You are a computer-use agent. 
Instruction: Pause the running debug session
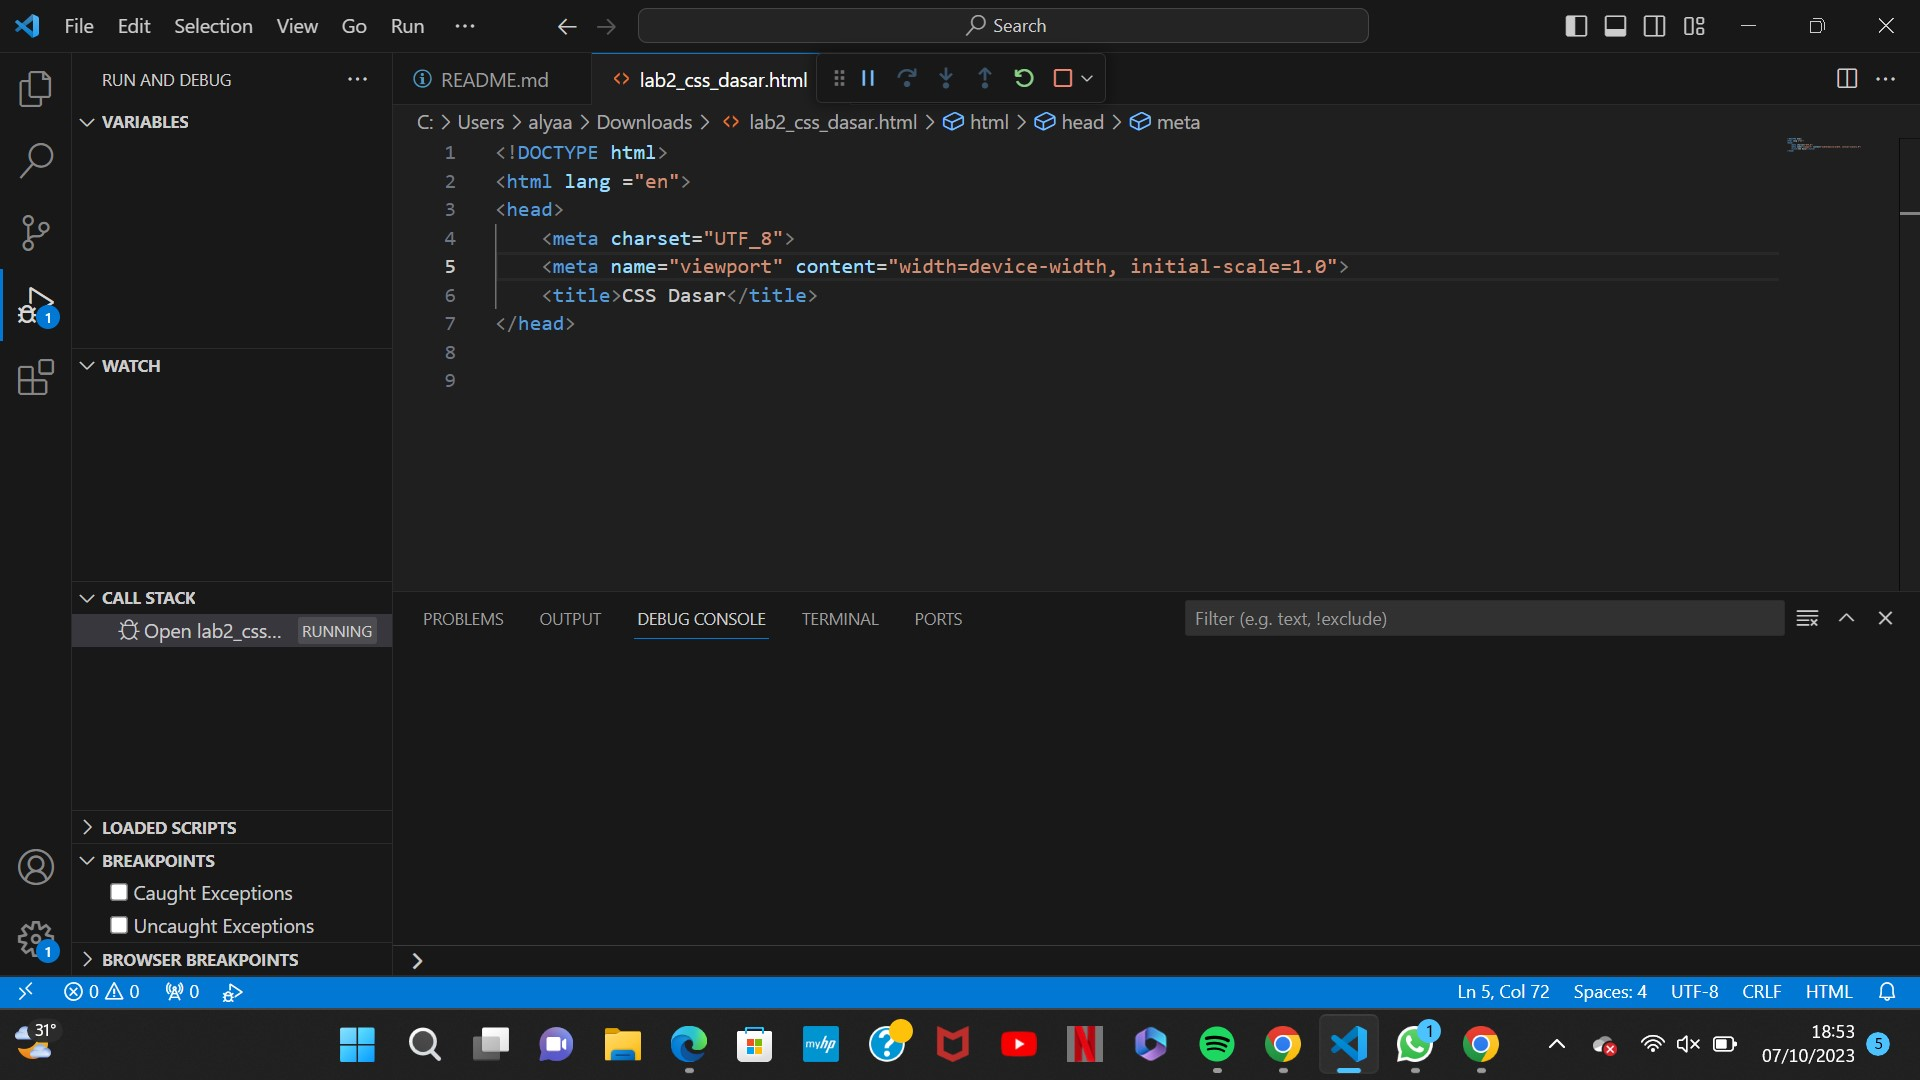click(x=866, y=78)
